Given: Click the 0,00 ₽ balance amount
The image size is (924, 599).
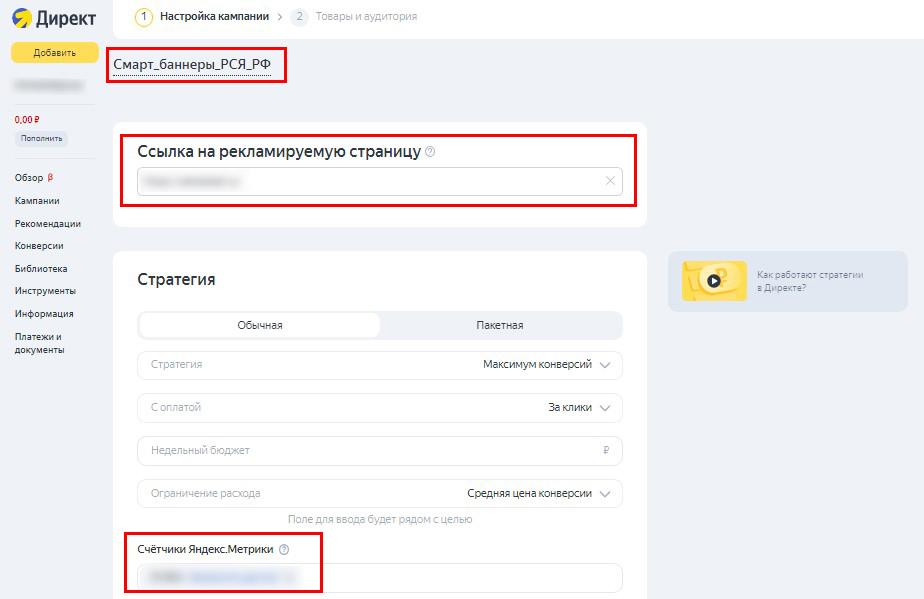Looking at the screenshot, I should tap(27, 120).
